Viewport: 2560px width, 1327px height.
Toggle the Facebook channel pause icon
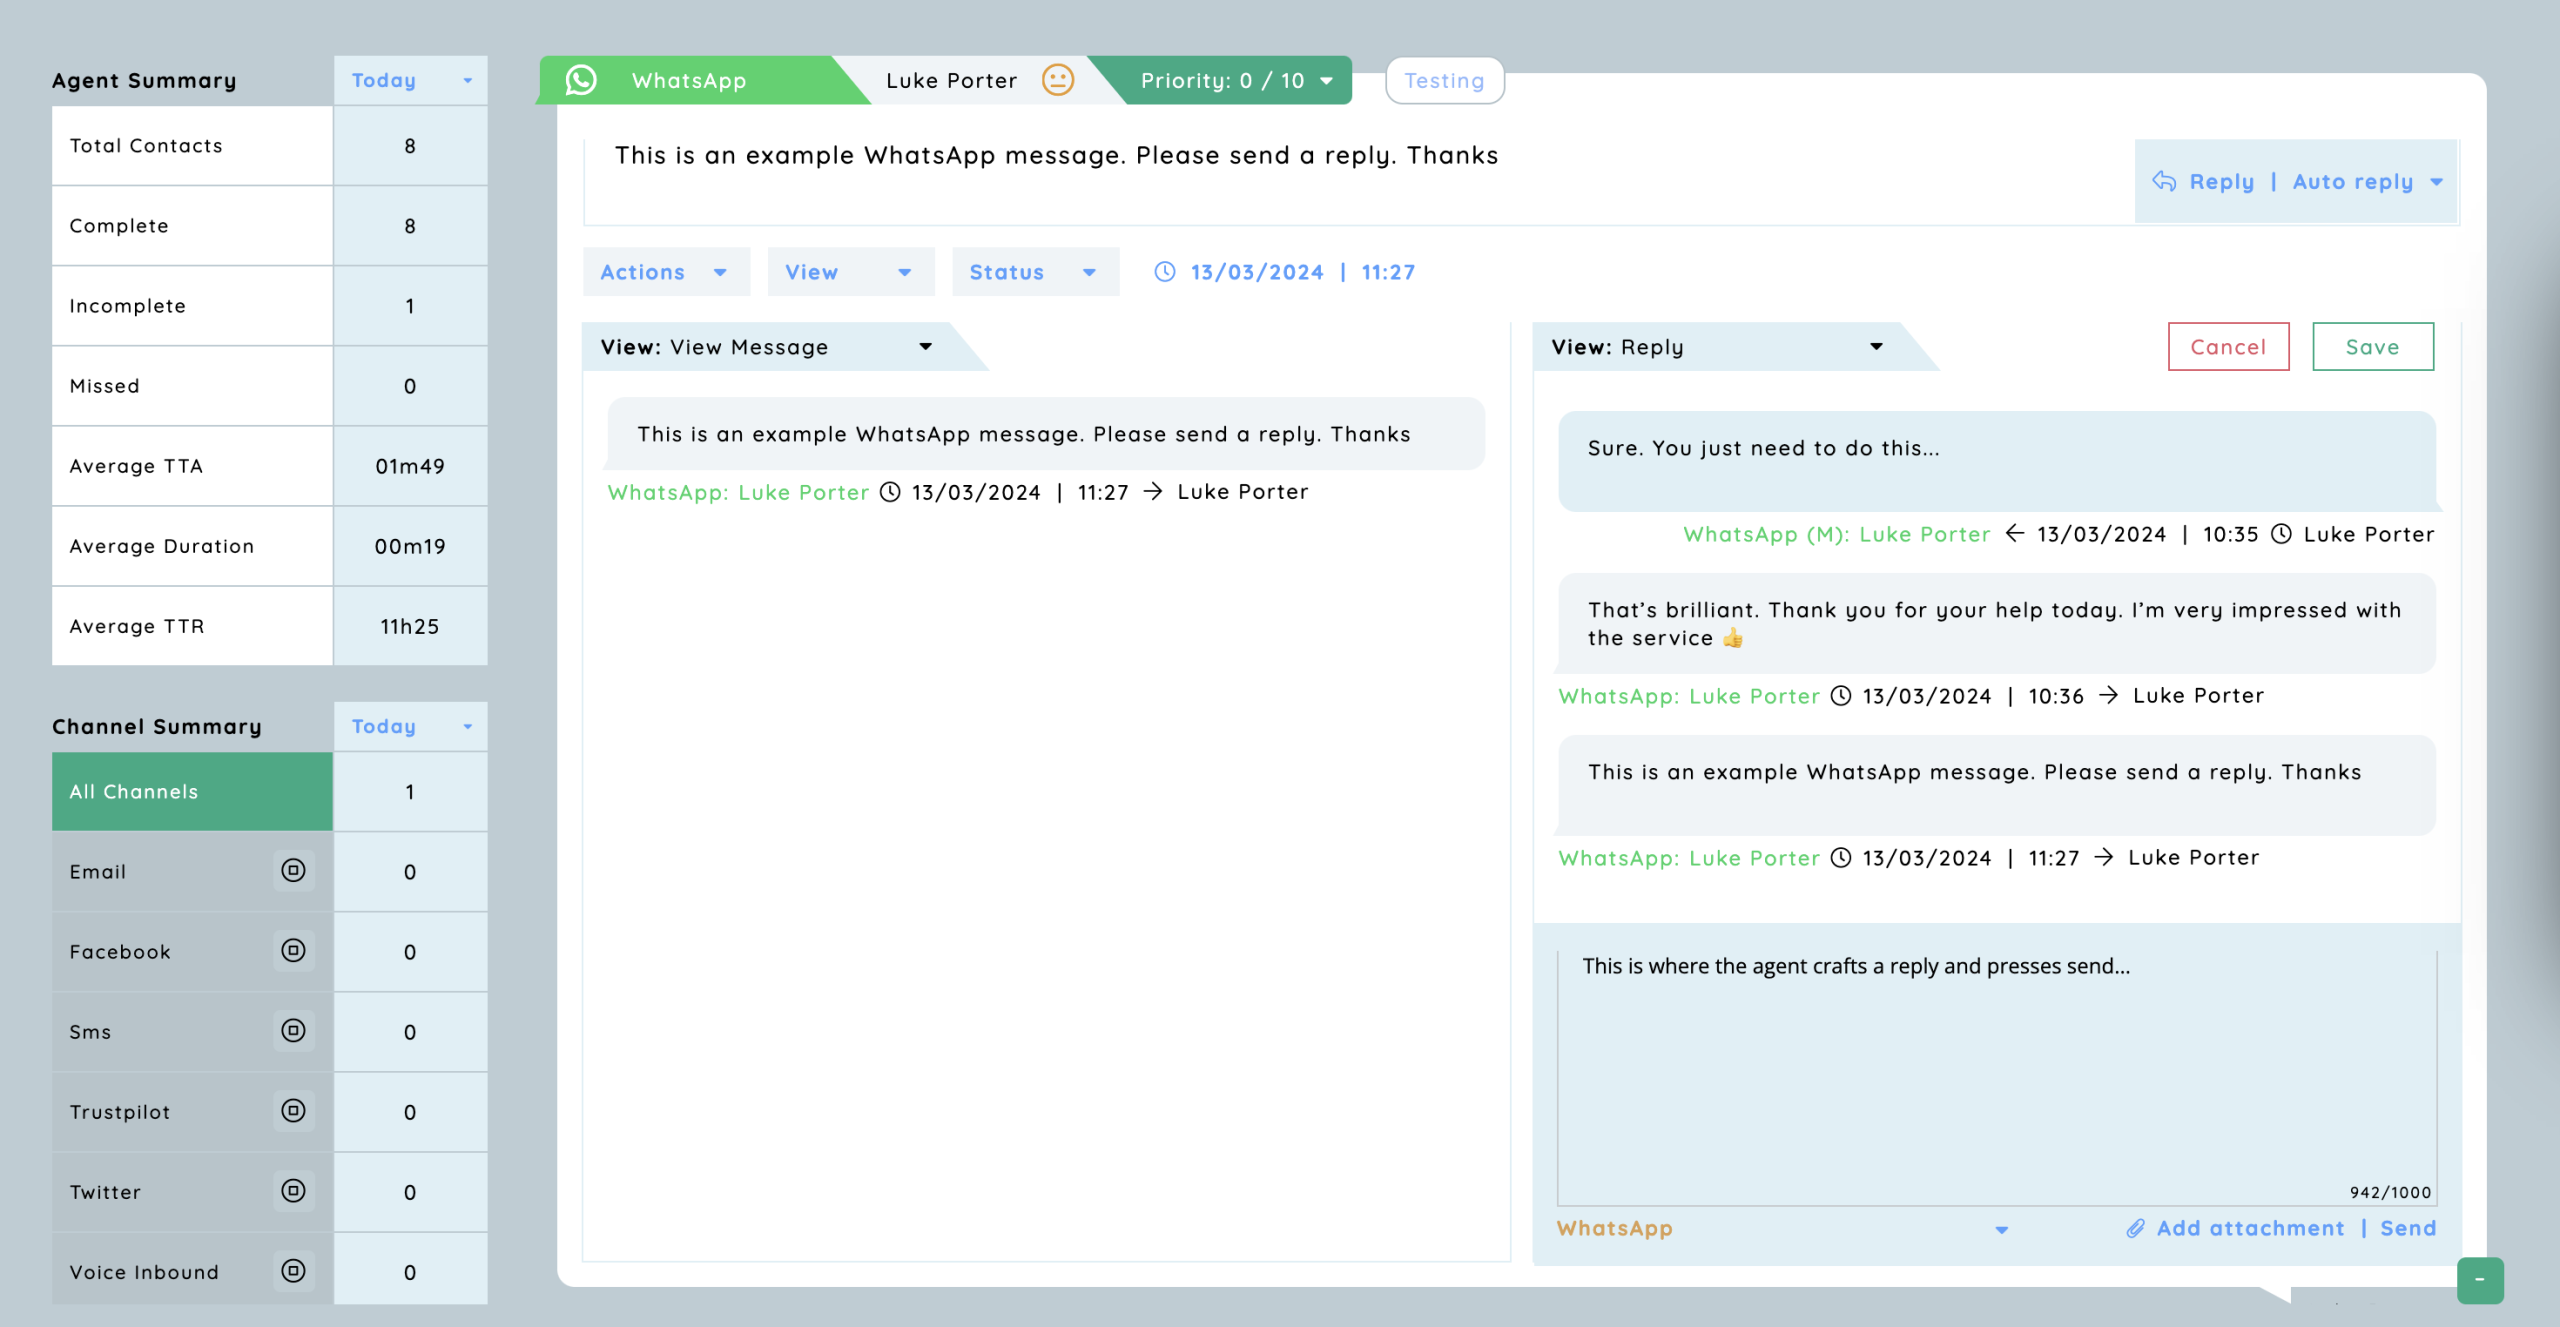[x=293, y=950]
